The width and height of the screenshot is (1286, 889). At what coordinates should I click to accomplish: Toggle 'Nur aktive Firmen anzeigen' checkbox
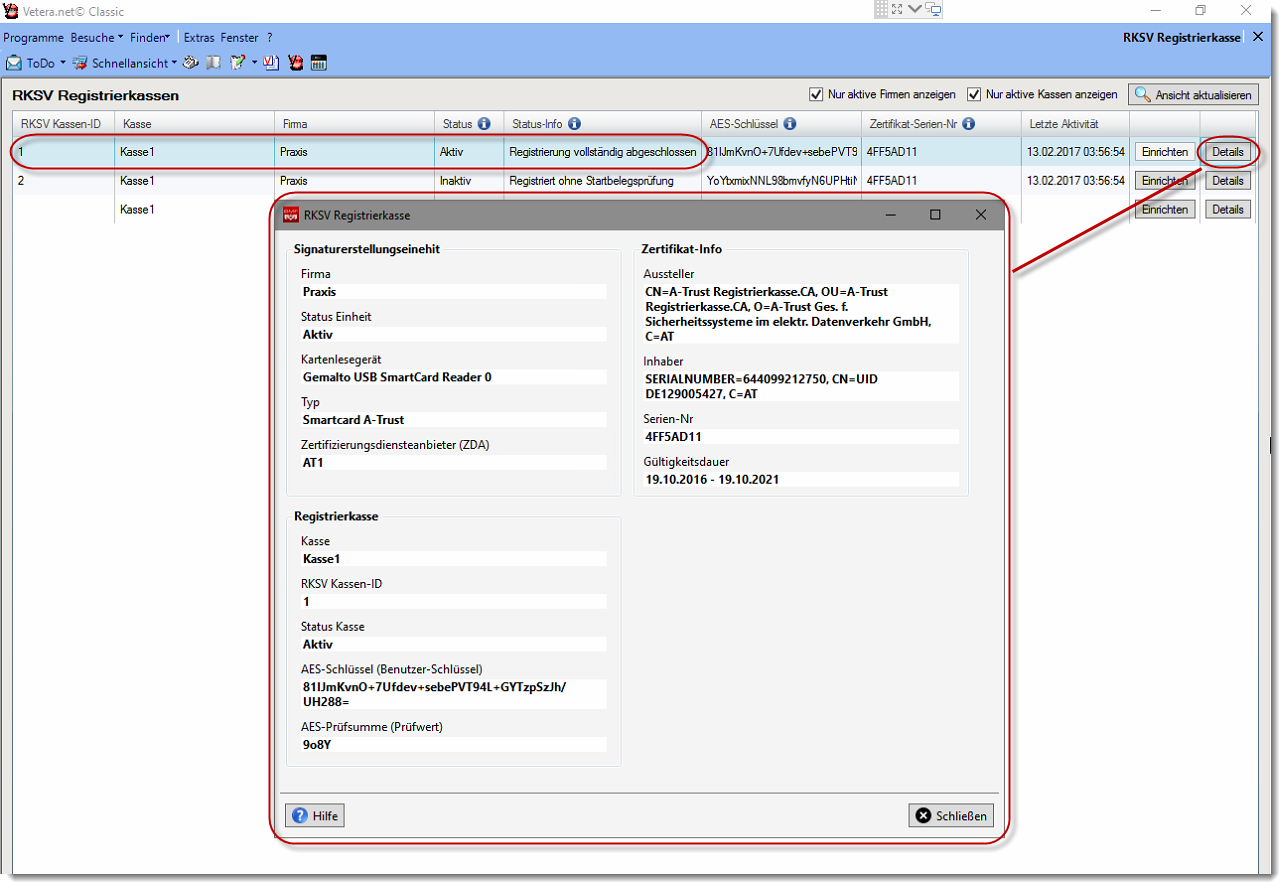coord(817,95)
